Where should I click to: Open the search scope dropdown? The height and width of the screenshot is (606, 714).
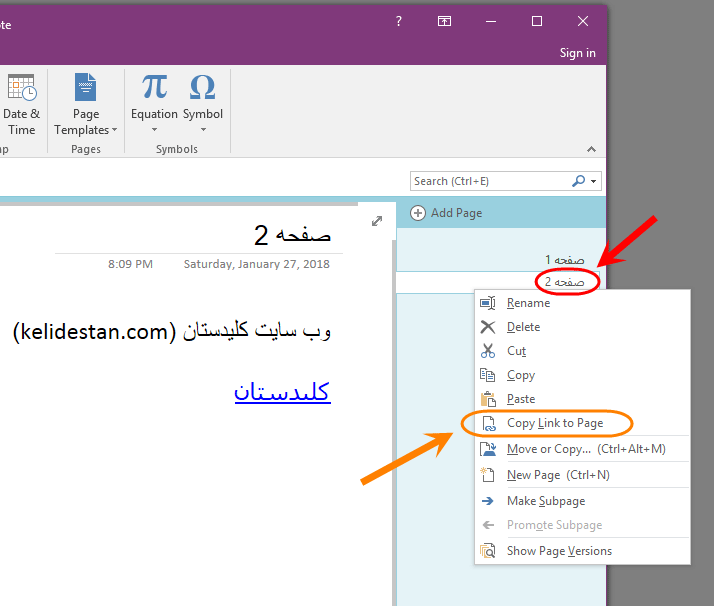[x=593, y=181]
